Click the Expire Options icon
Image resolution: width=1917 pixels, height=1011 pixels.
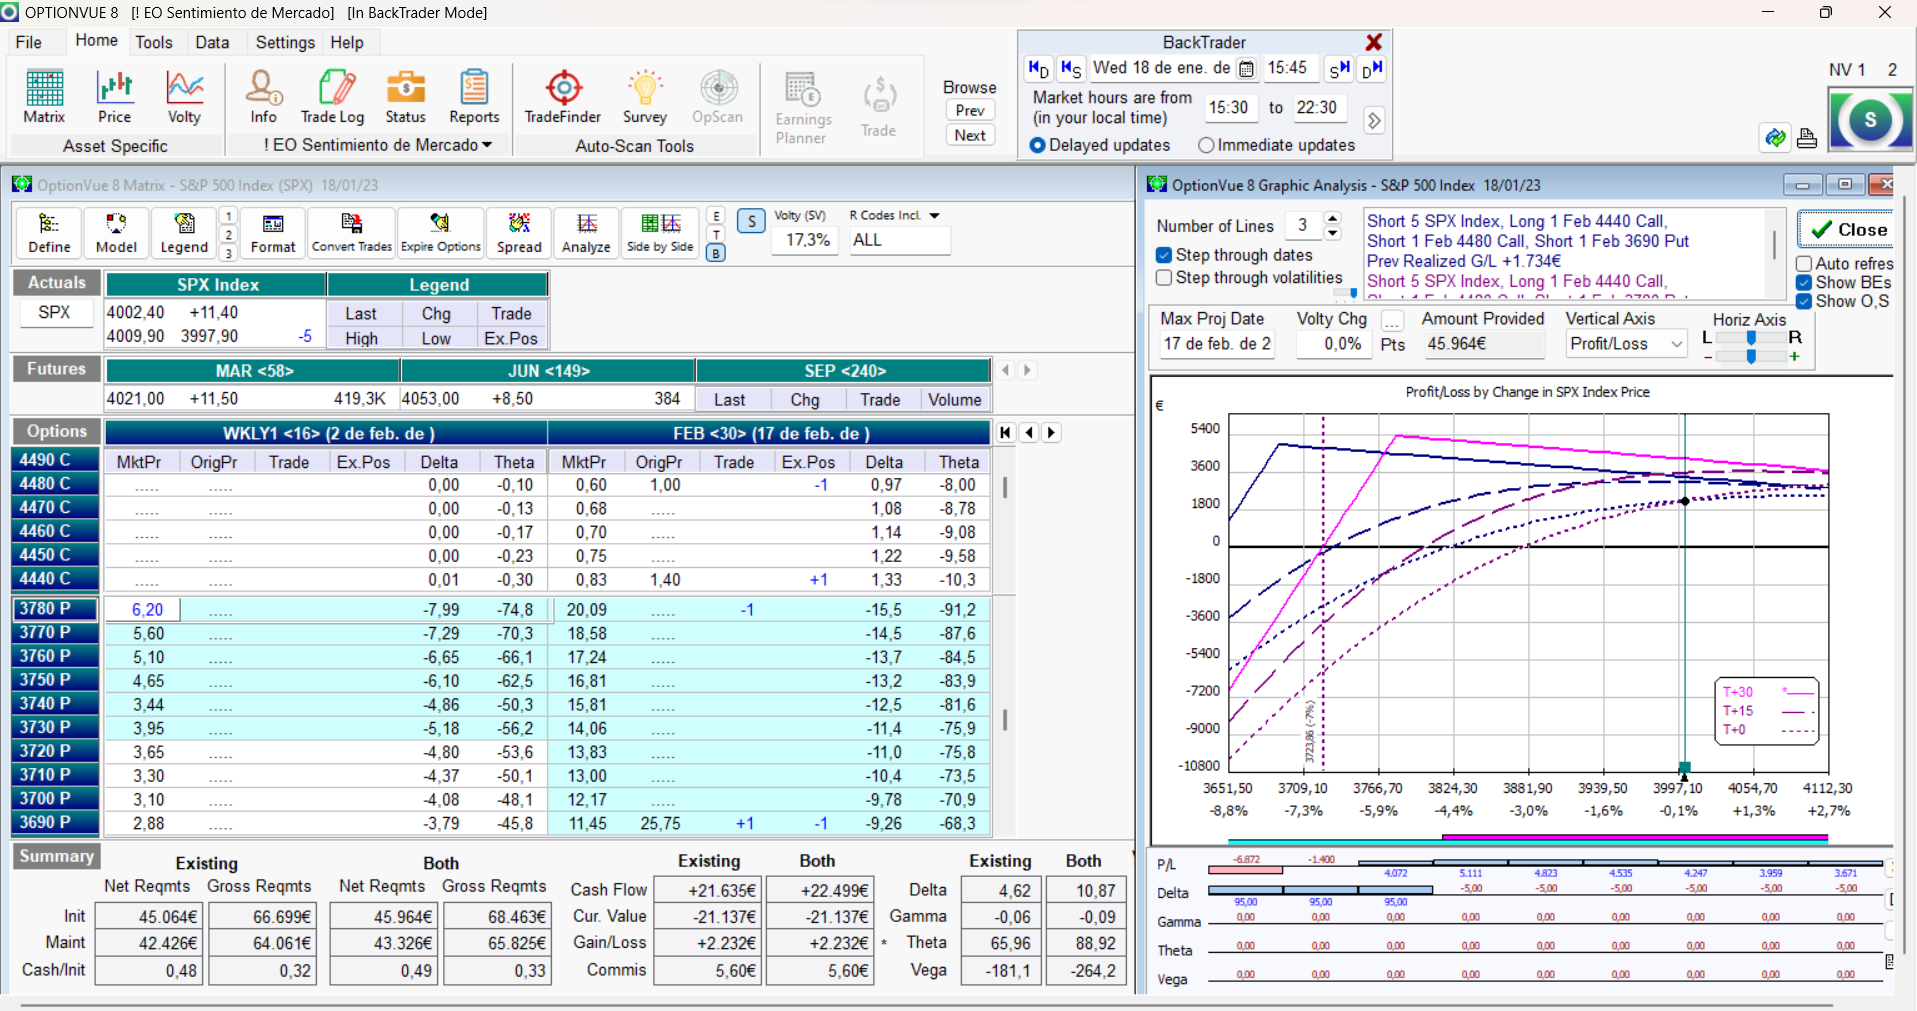click(440, 233)
